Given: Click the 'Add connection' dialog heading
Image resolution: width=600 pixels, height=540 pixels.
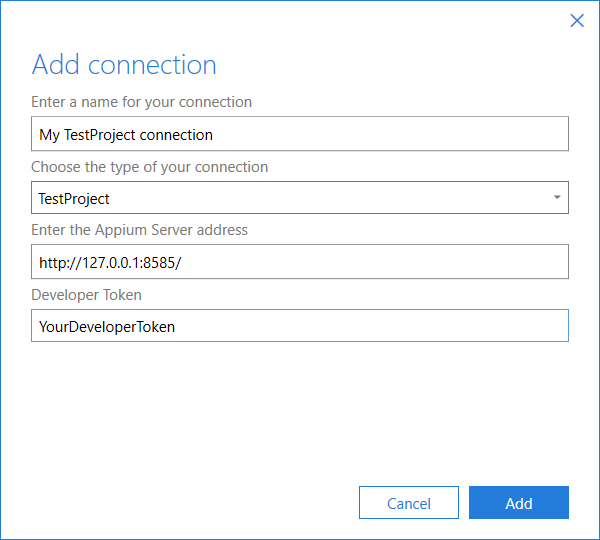Looking at the screenshot, I should click(124, 64).
